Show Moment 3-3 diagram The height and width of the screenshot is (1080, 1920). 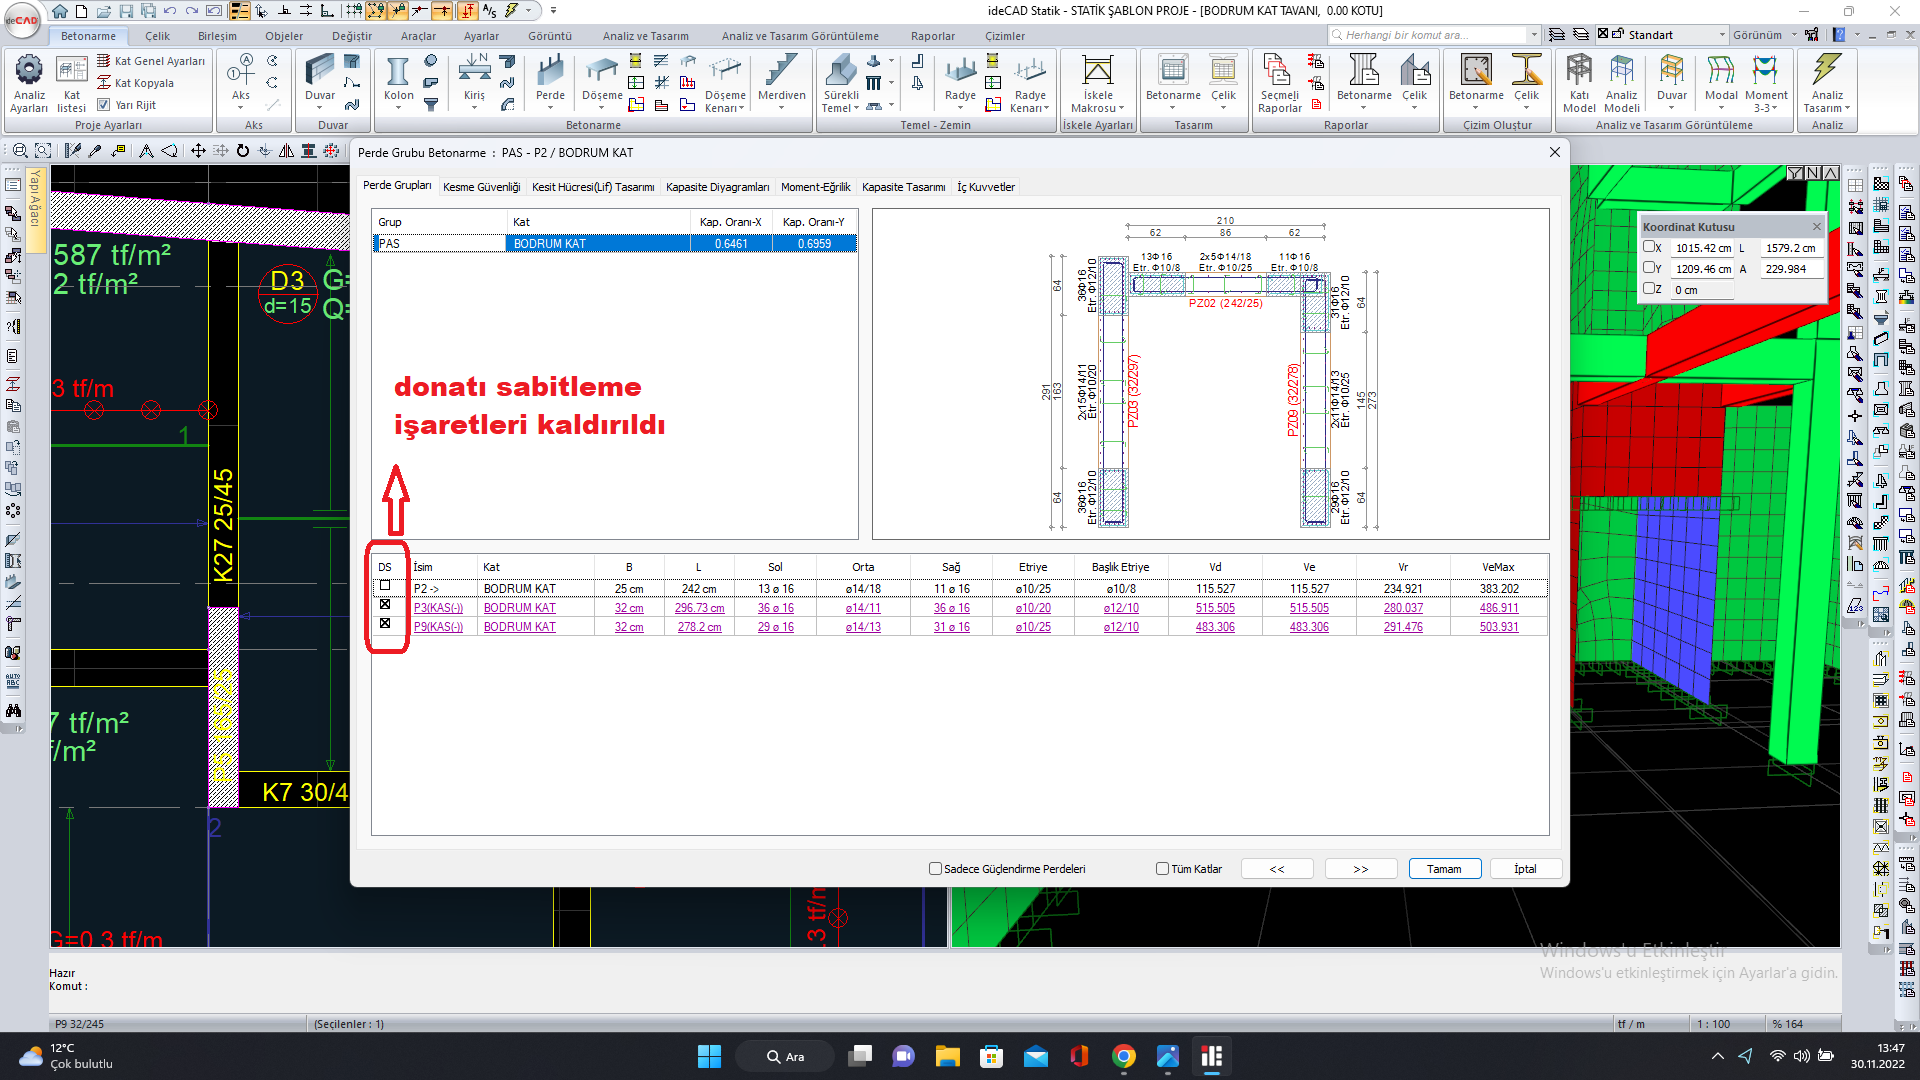1766,82
